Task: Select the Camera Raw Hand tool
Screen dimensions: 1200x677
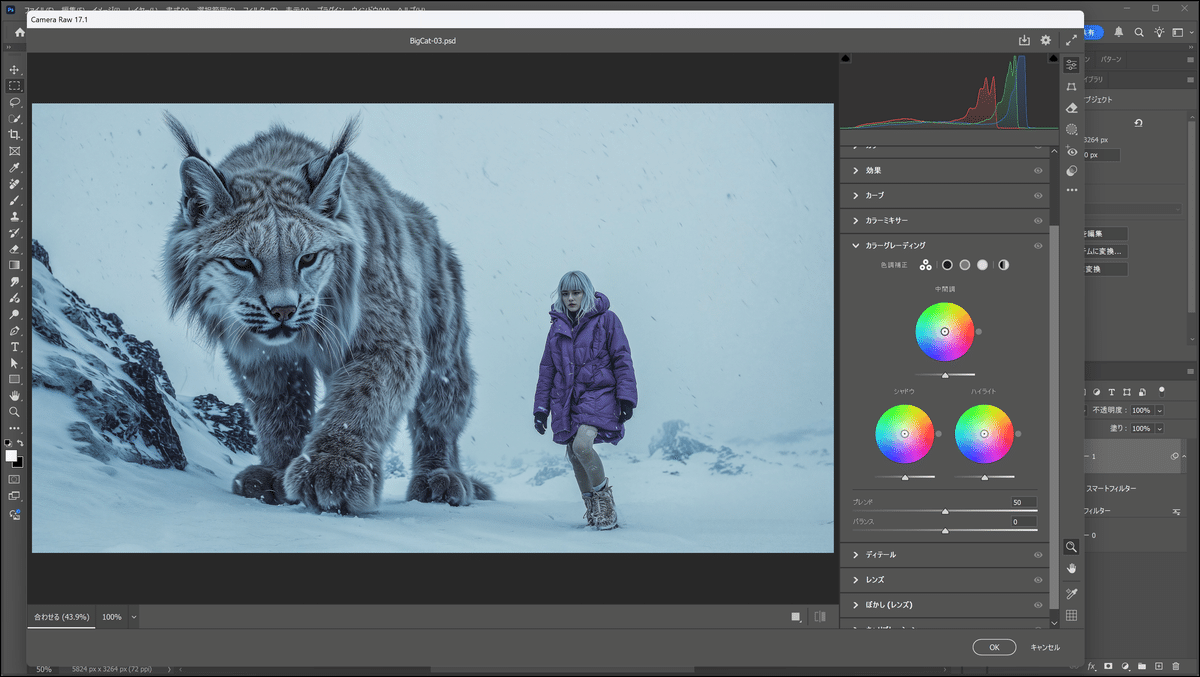Action: point(1071,569)
